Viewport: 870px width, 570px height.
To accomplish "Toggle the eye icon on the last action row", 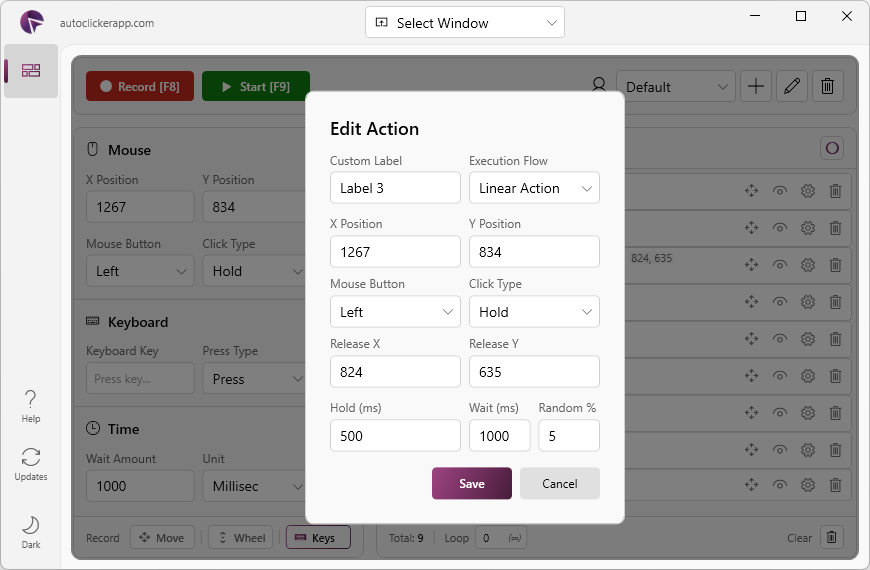I will [780, 485].
